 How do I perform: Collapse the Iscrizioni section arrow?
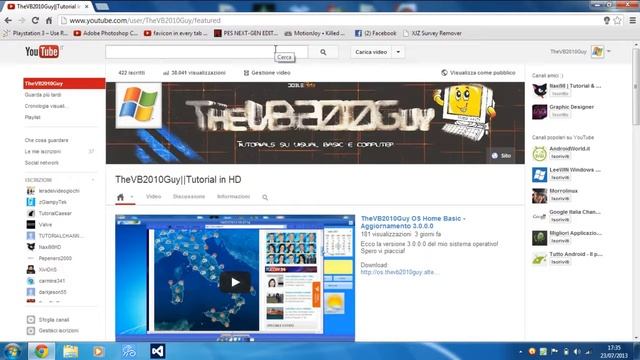click(93, 180)
